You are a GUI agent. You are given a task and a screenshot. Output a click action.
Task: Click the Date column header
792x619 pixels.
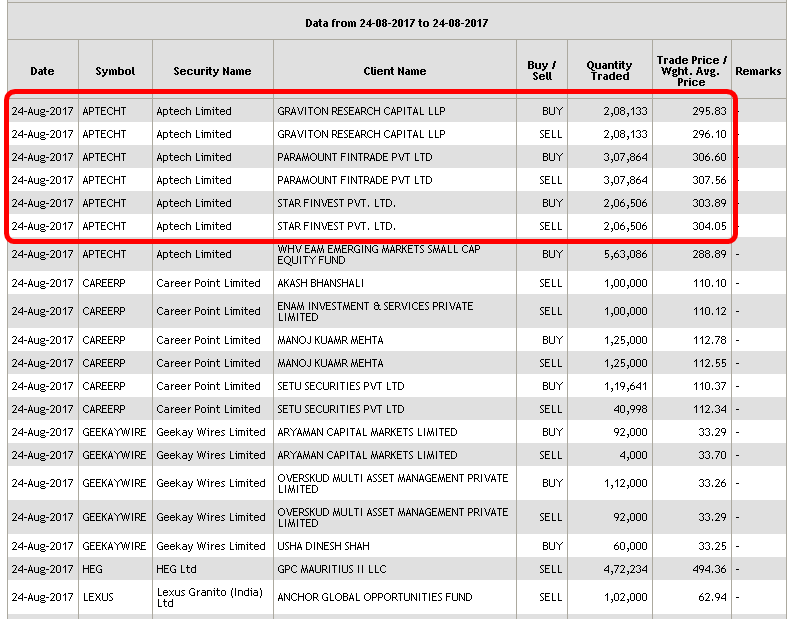pos(42,71)
